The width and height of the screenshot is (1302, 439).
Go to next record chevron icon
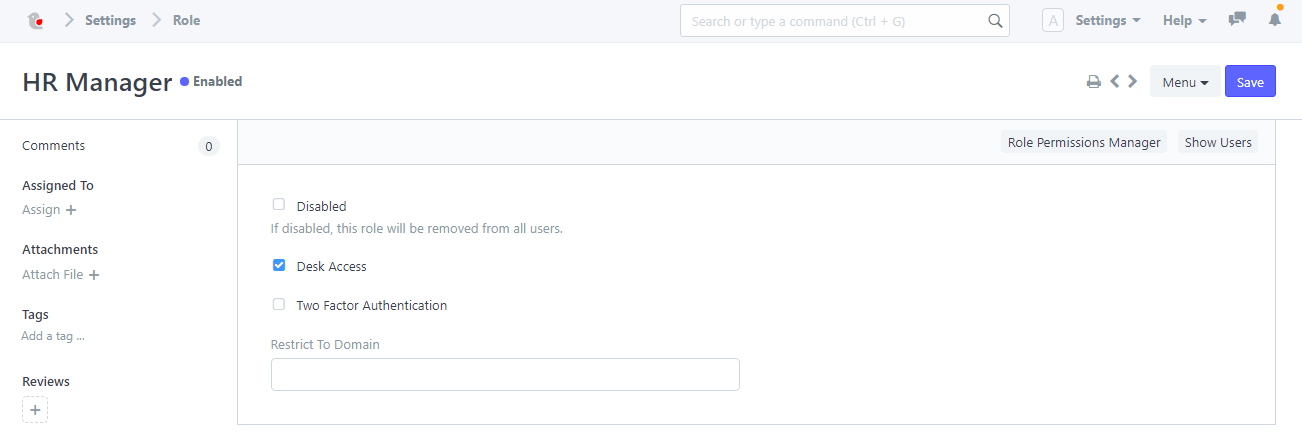[1133, 82]
